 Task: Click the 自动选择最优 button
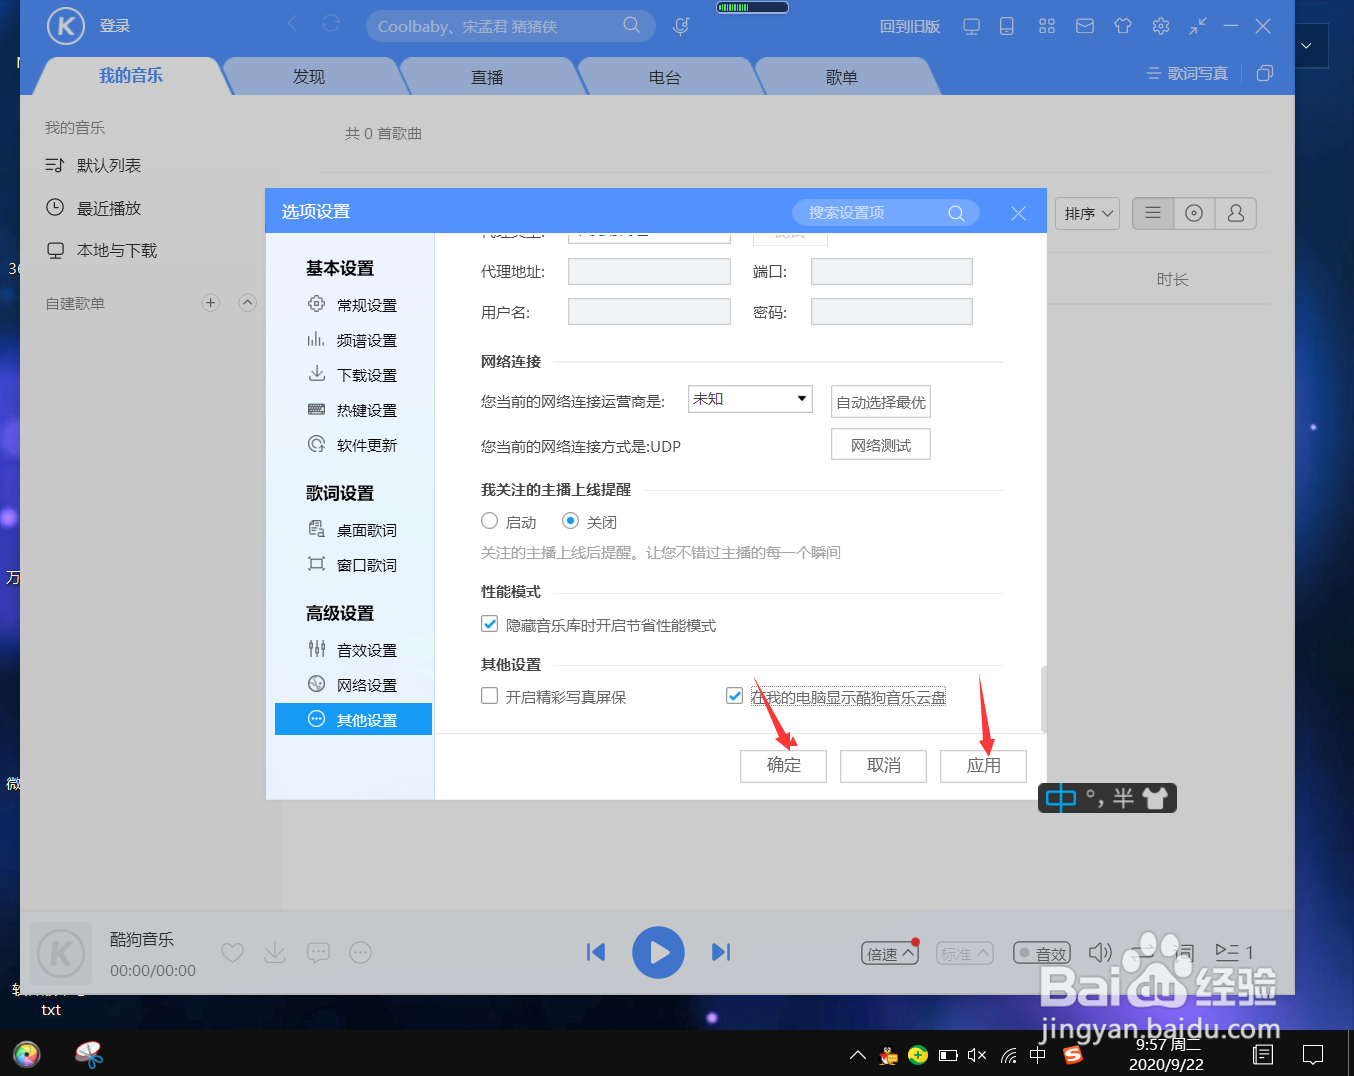[880, 401]
